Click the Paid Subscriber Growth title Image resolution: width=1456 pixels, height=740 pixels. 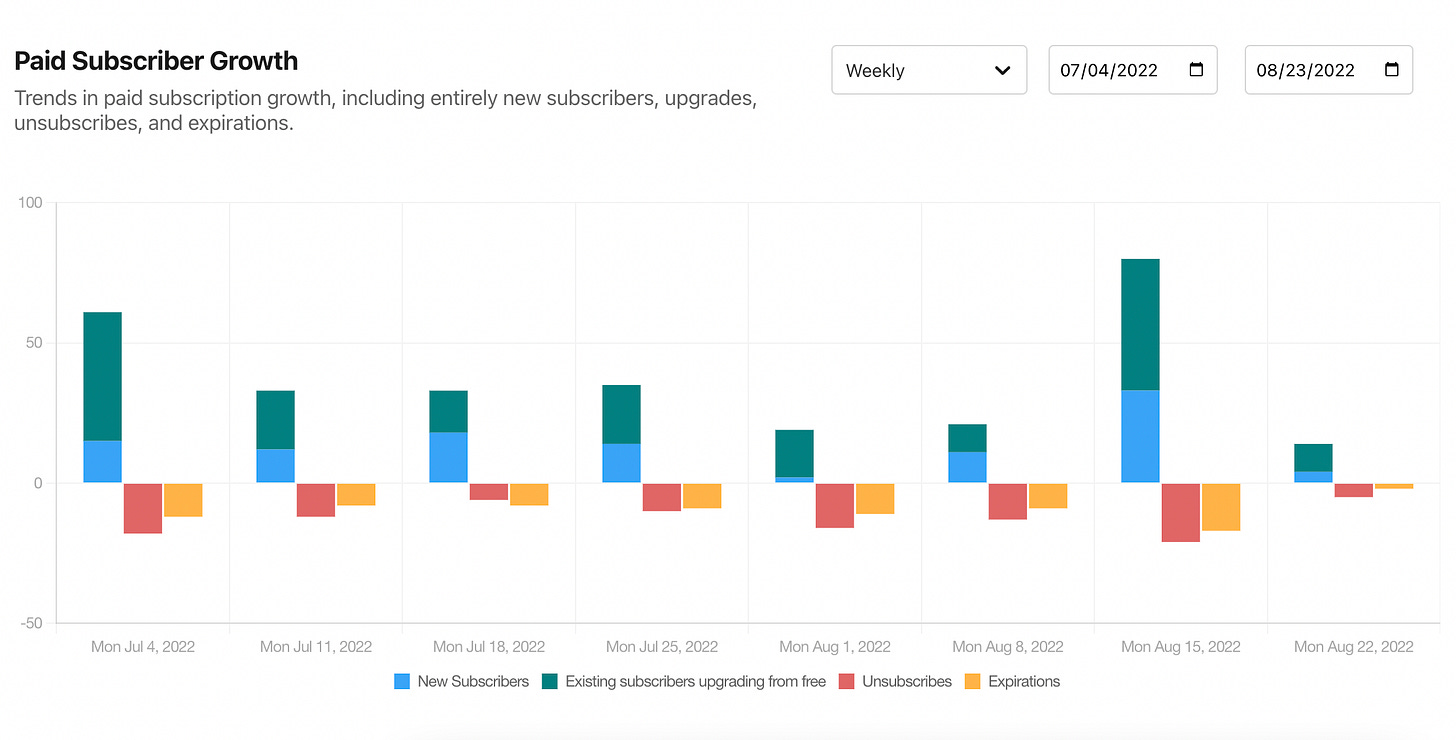(x=156, y=61)
